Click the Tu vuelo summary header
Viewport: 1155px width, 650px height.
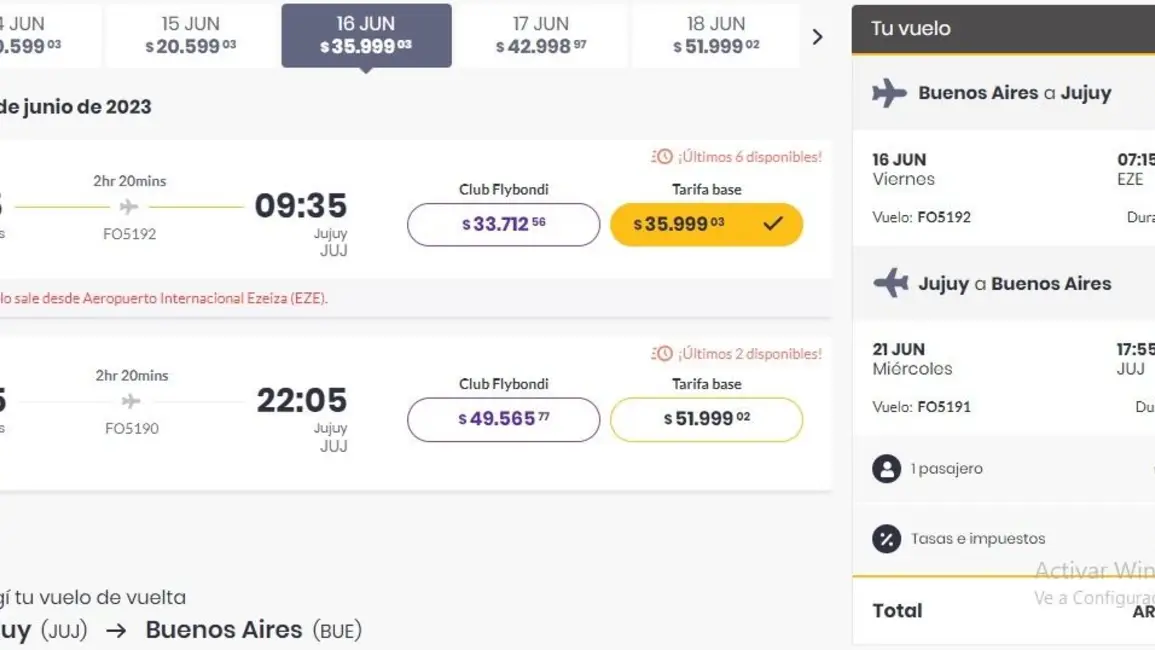(1003, 29)
